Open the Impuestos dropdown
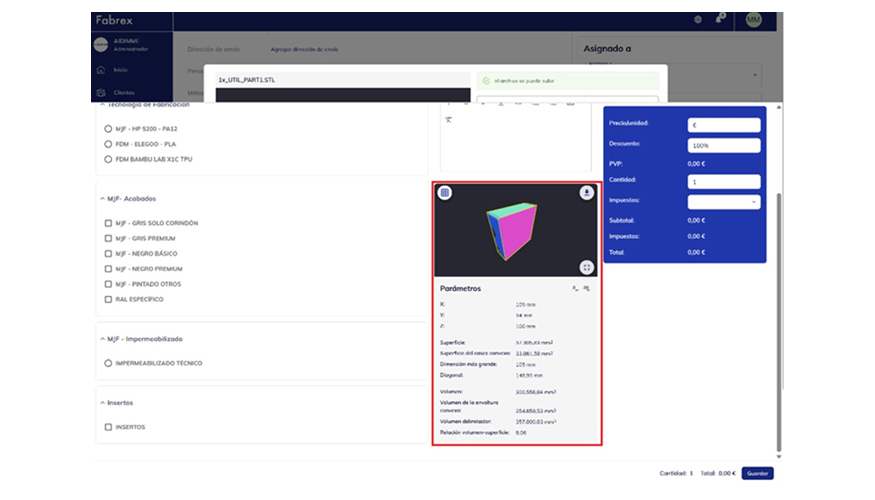This screenshot has height=500, width=875. point(724,201)
